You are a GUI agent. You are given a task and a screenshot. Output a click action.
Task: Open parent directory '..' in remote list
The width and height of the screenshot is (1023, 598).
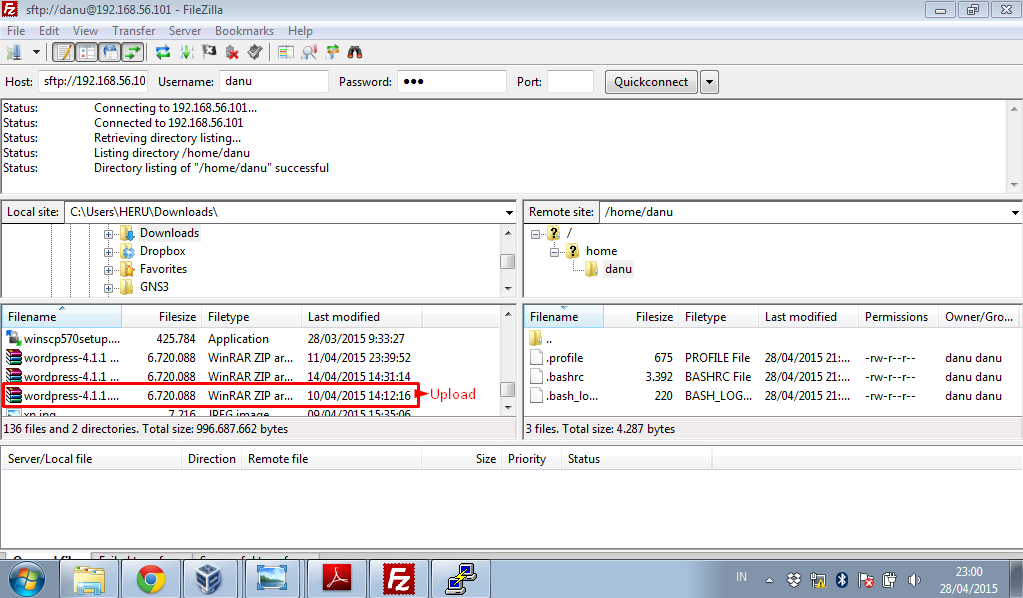773,339
